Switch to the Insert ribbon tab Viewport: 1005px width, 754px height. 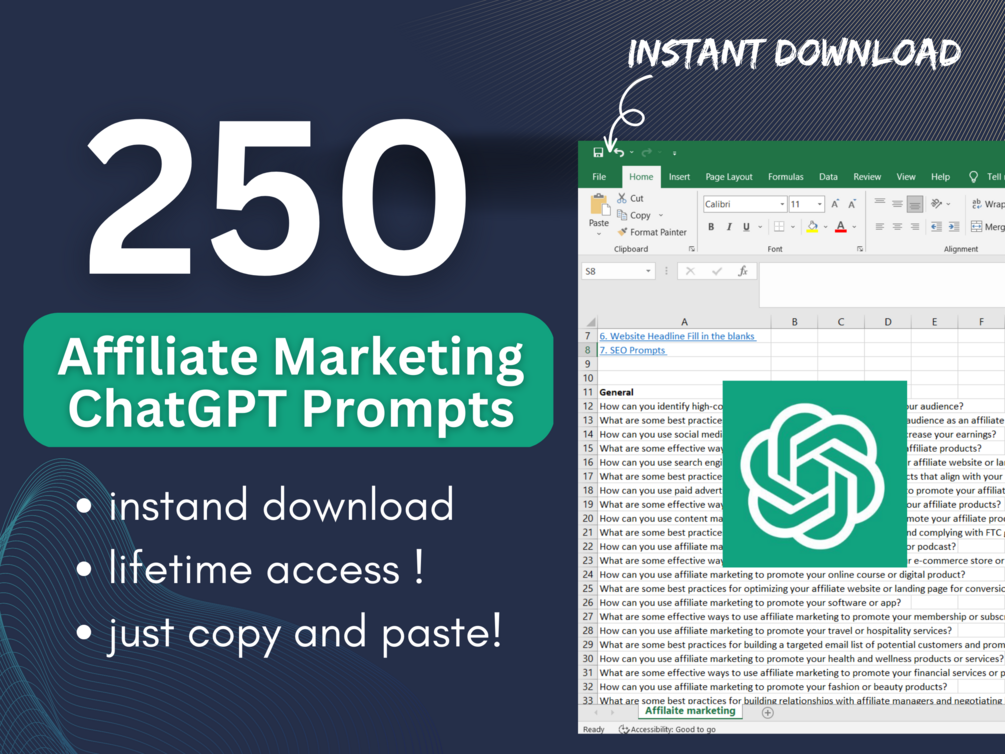679,177
